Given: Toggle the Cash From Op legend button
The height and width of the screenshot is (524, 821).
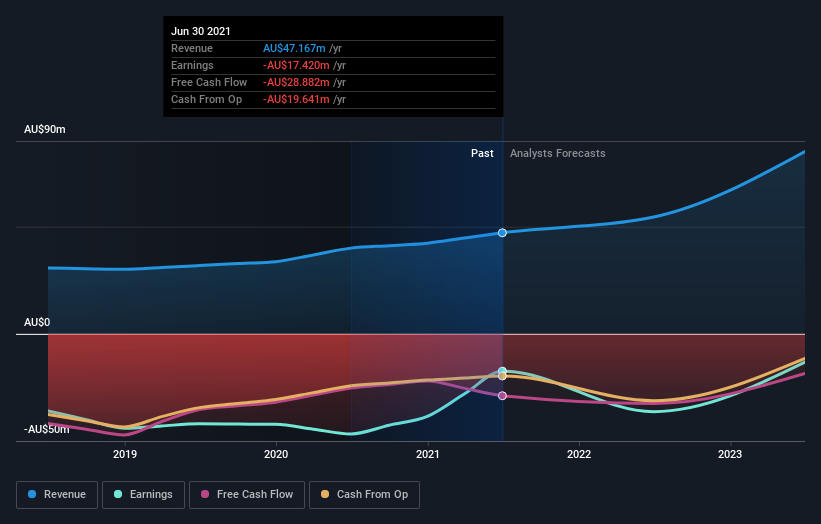Looking at the screenshot, I should coord(364,495).
